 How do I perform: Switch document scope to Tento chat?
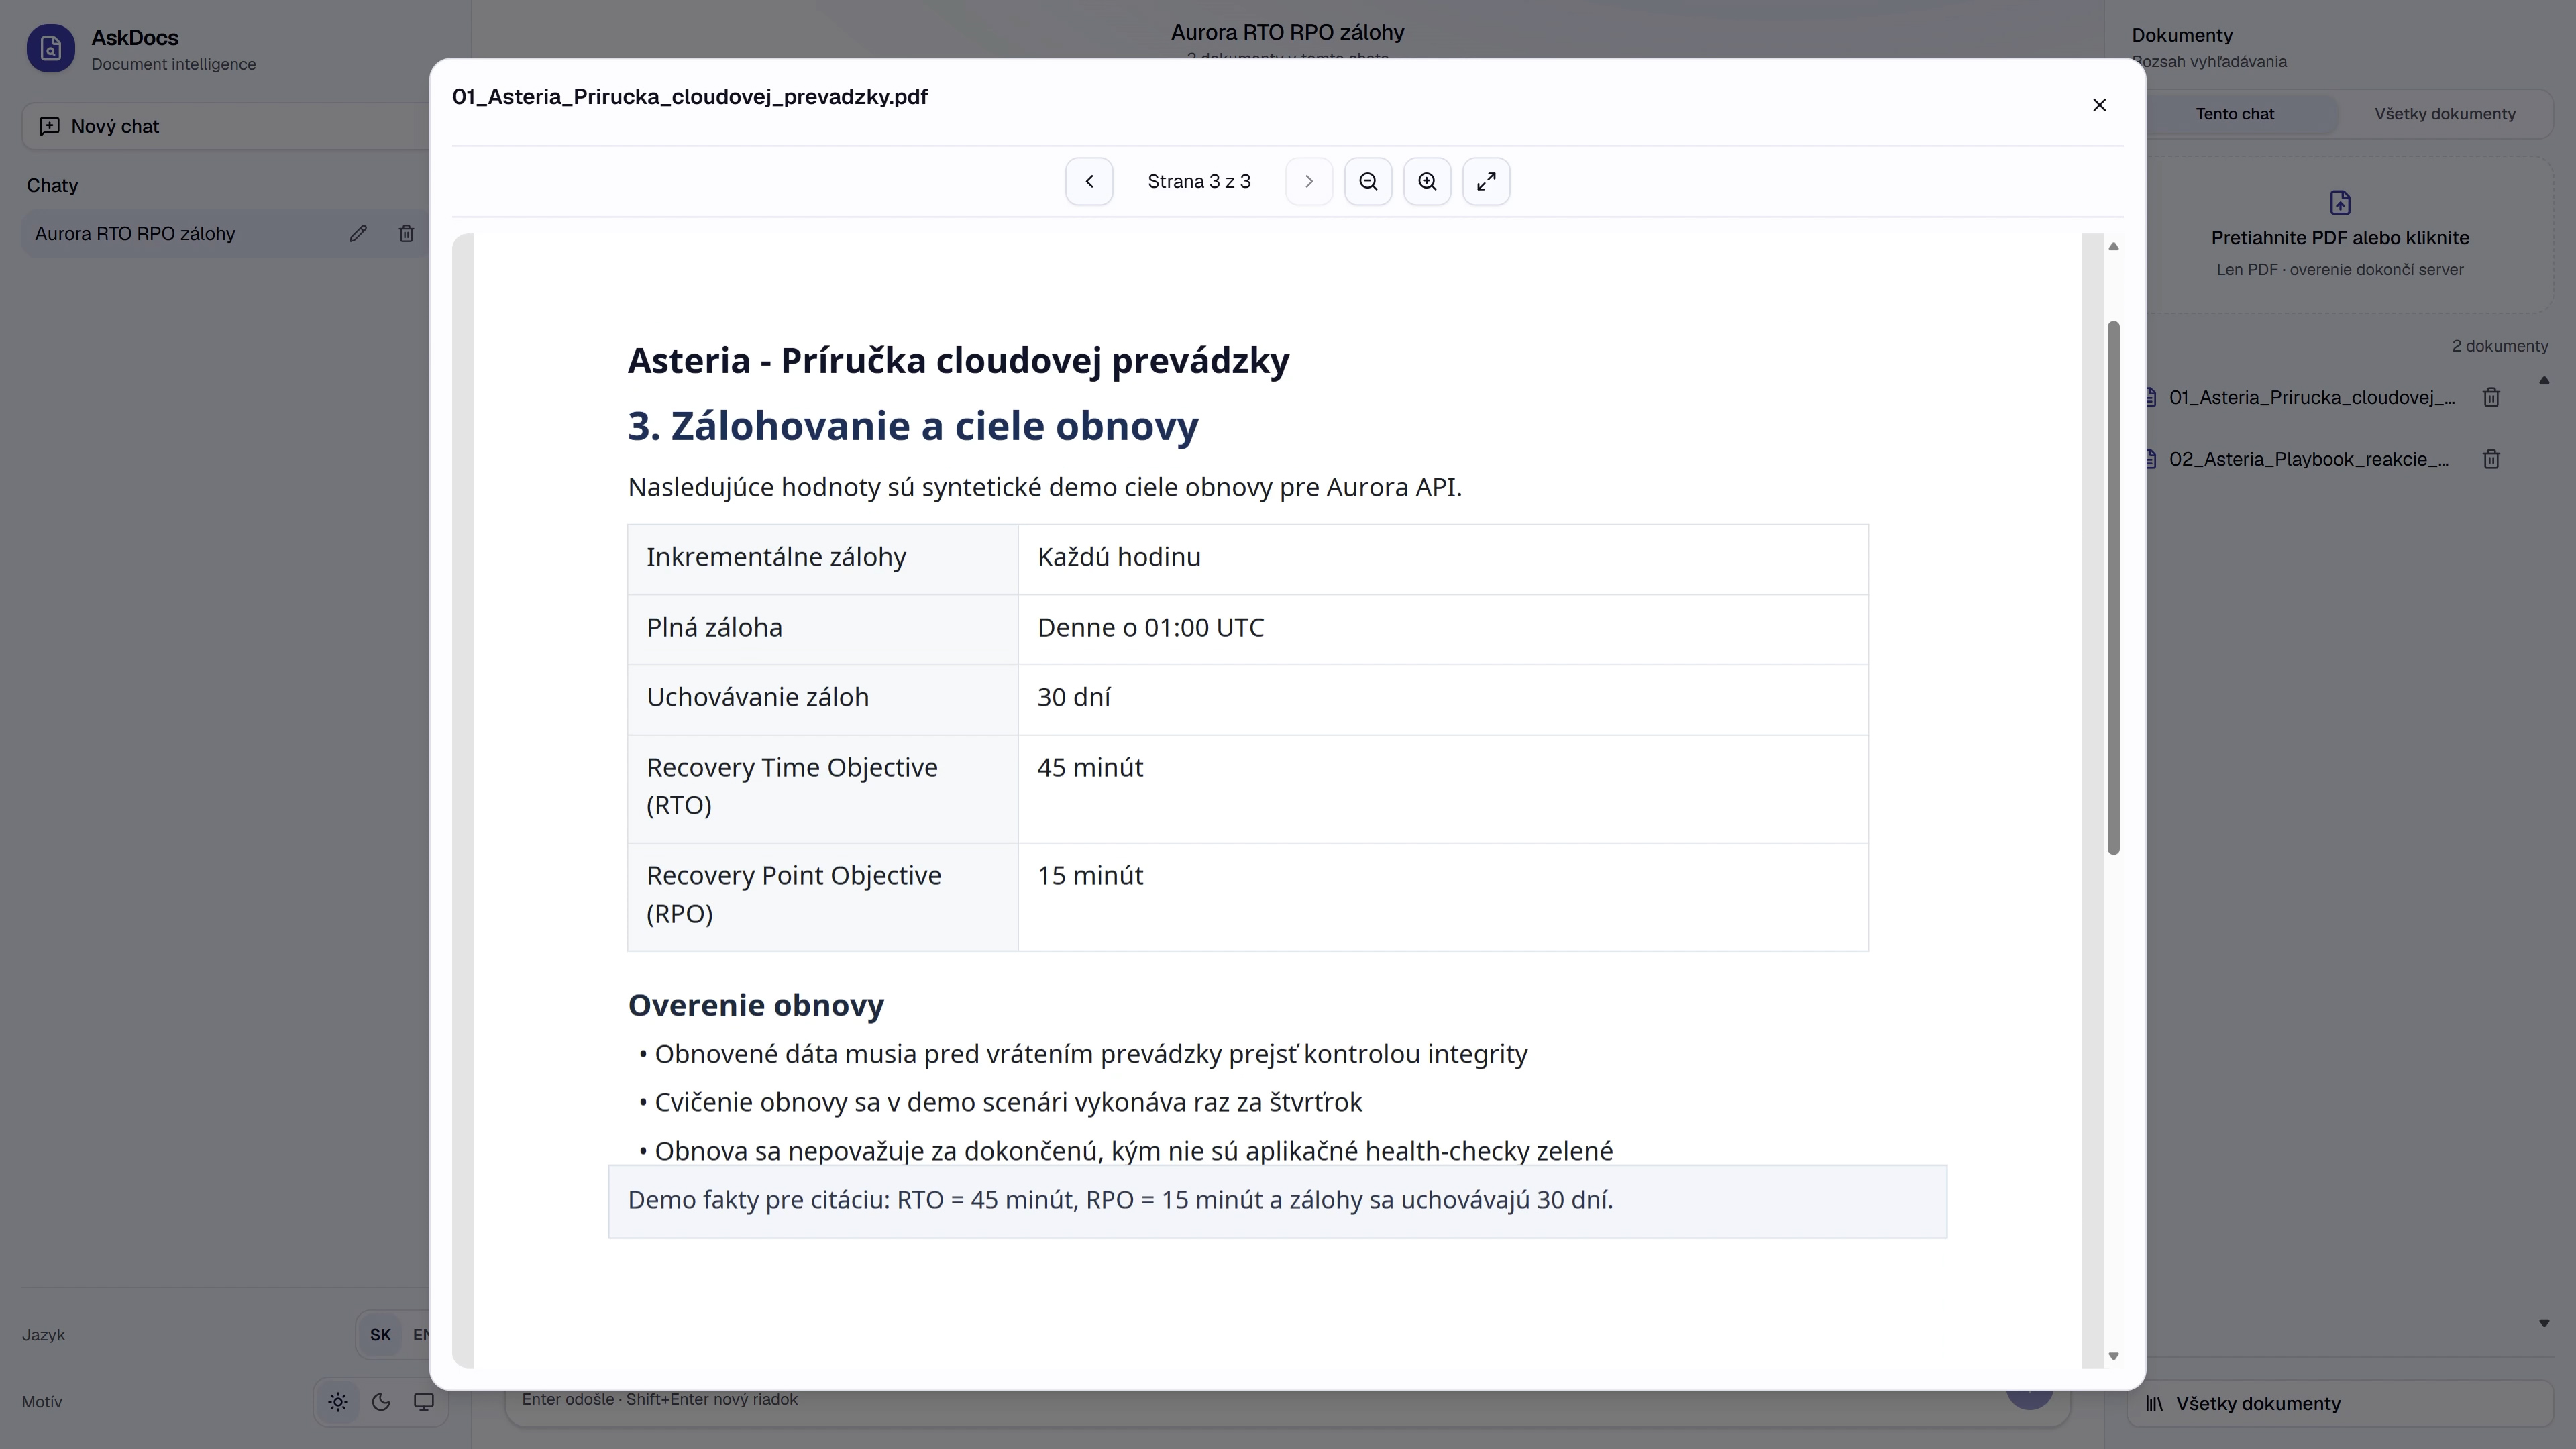pyautogui.click(x=2234, y=114)
